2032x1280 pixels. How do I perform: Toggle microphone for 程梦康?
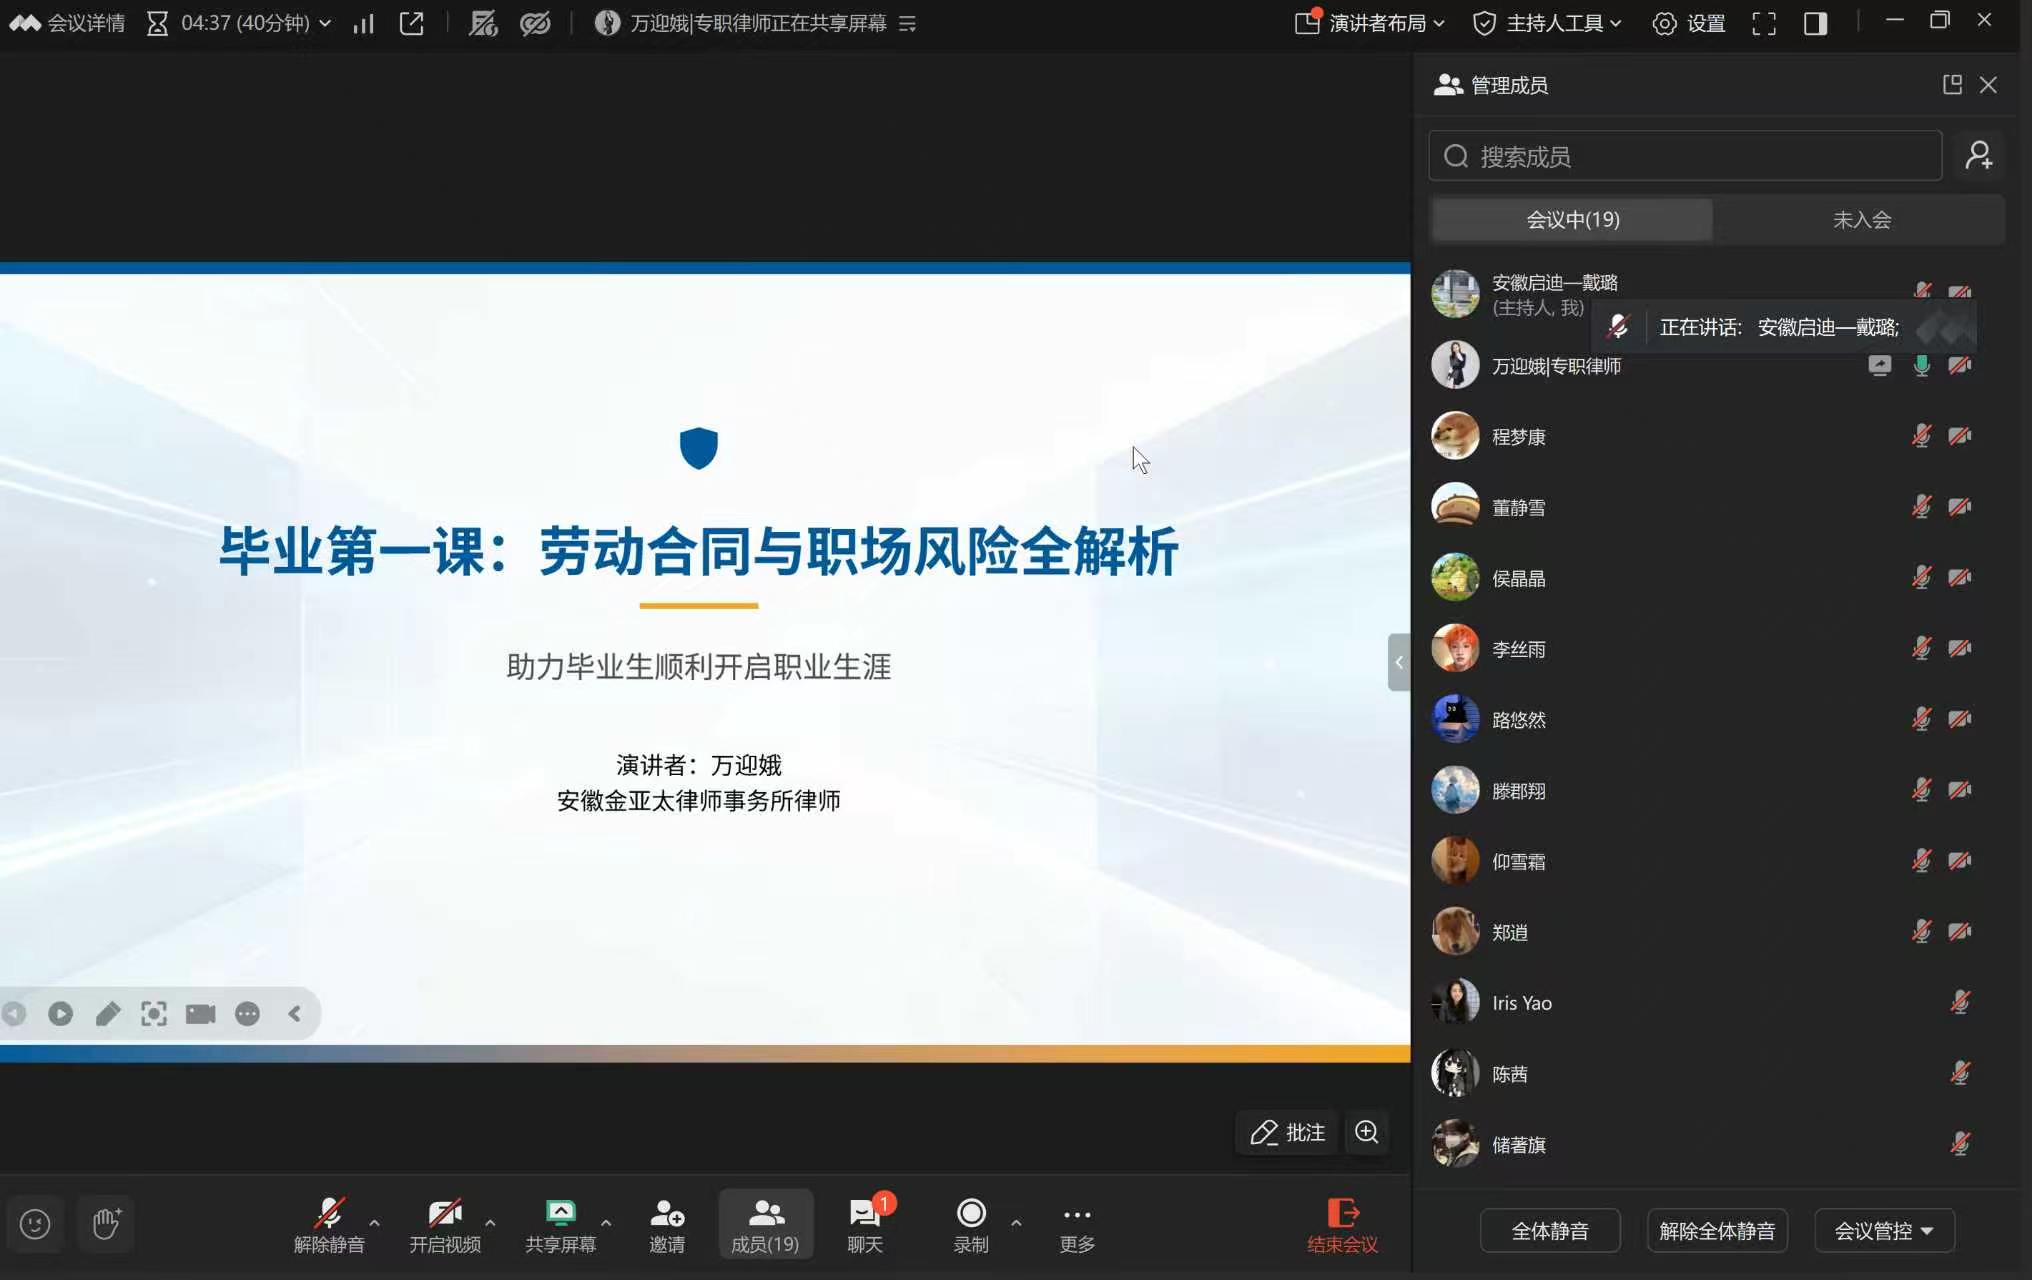pyautogui.click(x=1921, y=436)
